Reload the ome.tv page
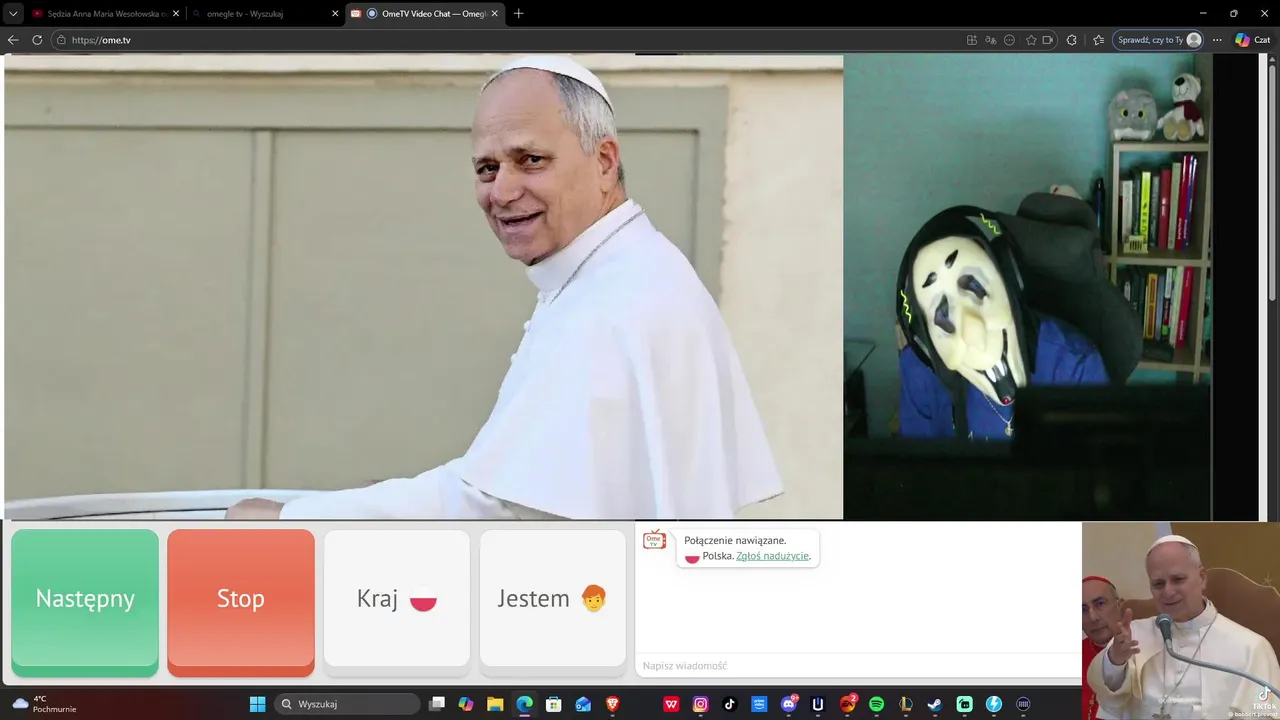Screen dimensions: 1280x720 point(37,40)
